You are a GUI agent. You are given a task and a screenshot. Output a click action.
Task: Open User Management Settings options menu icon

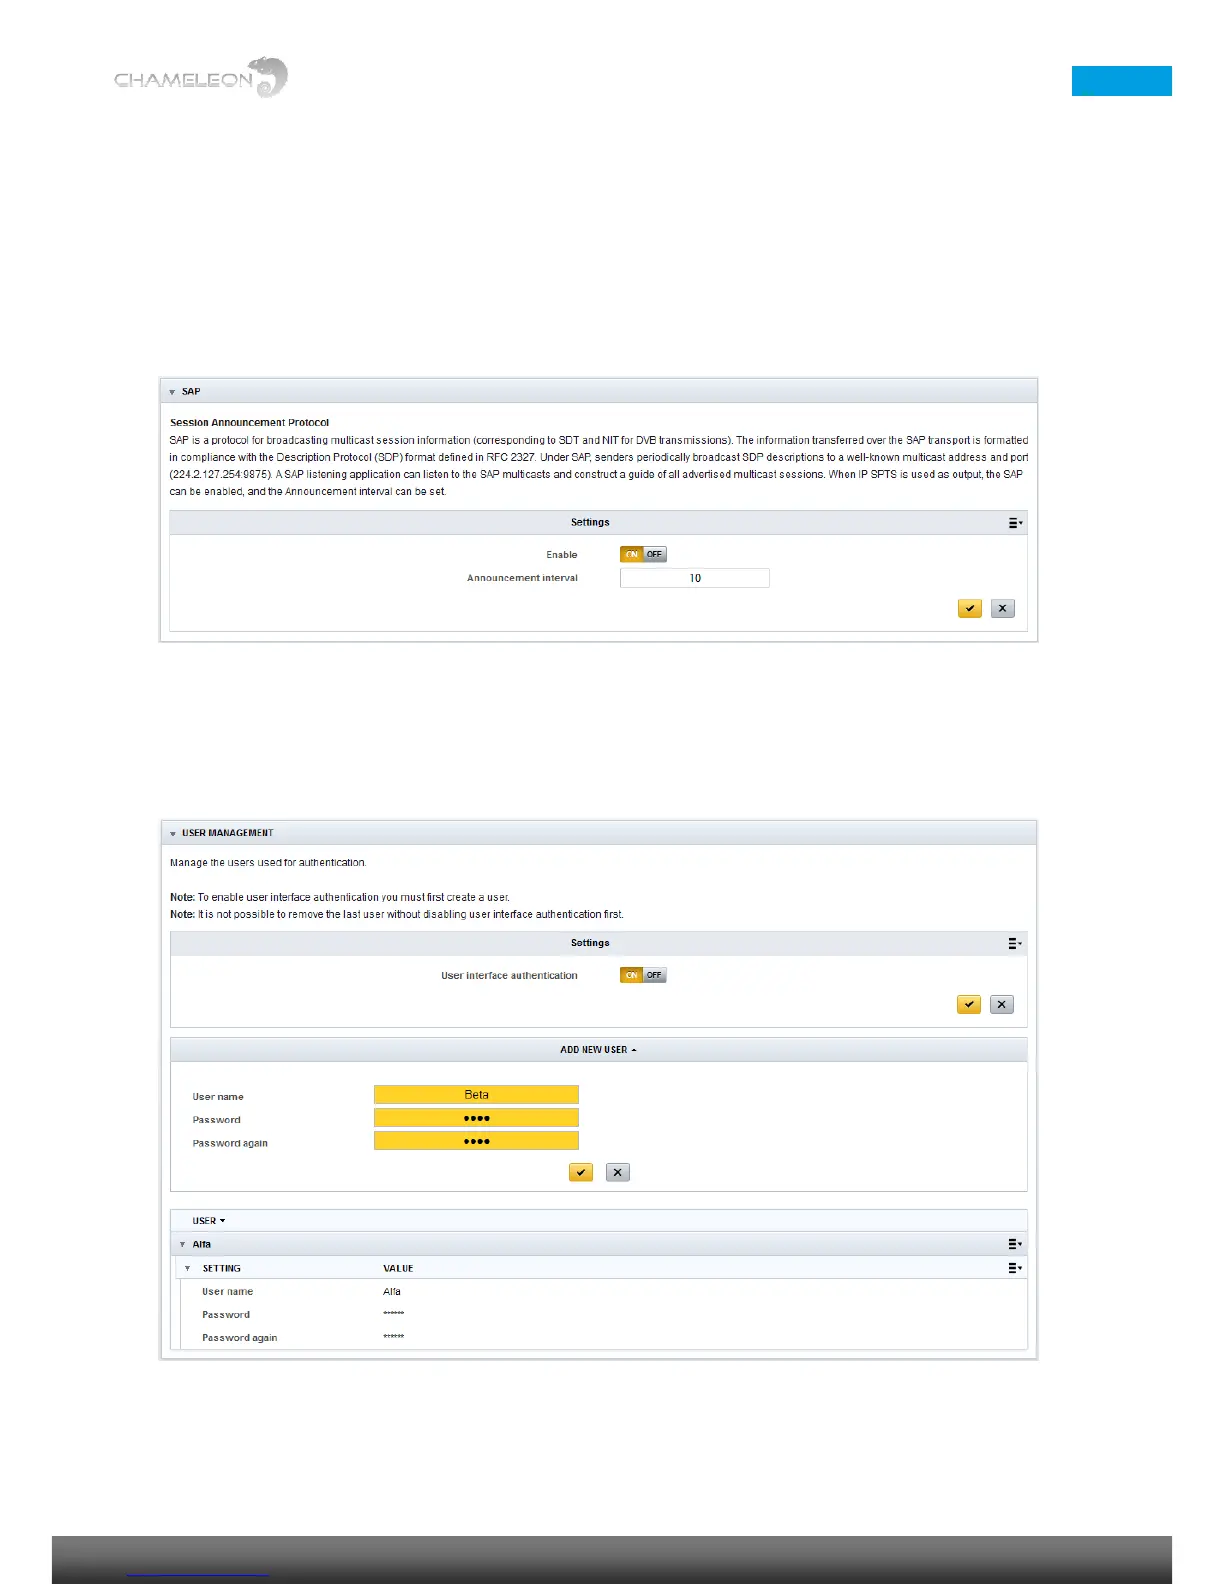pyautogui.click(x=1015, y=943)
